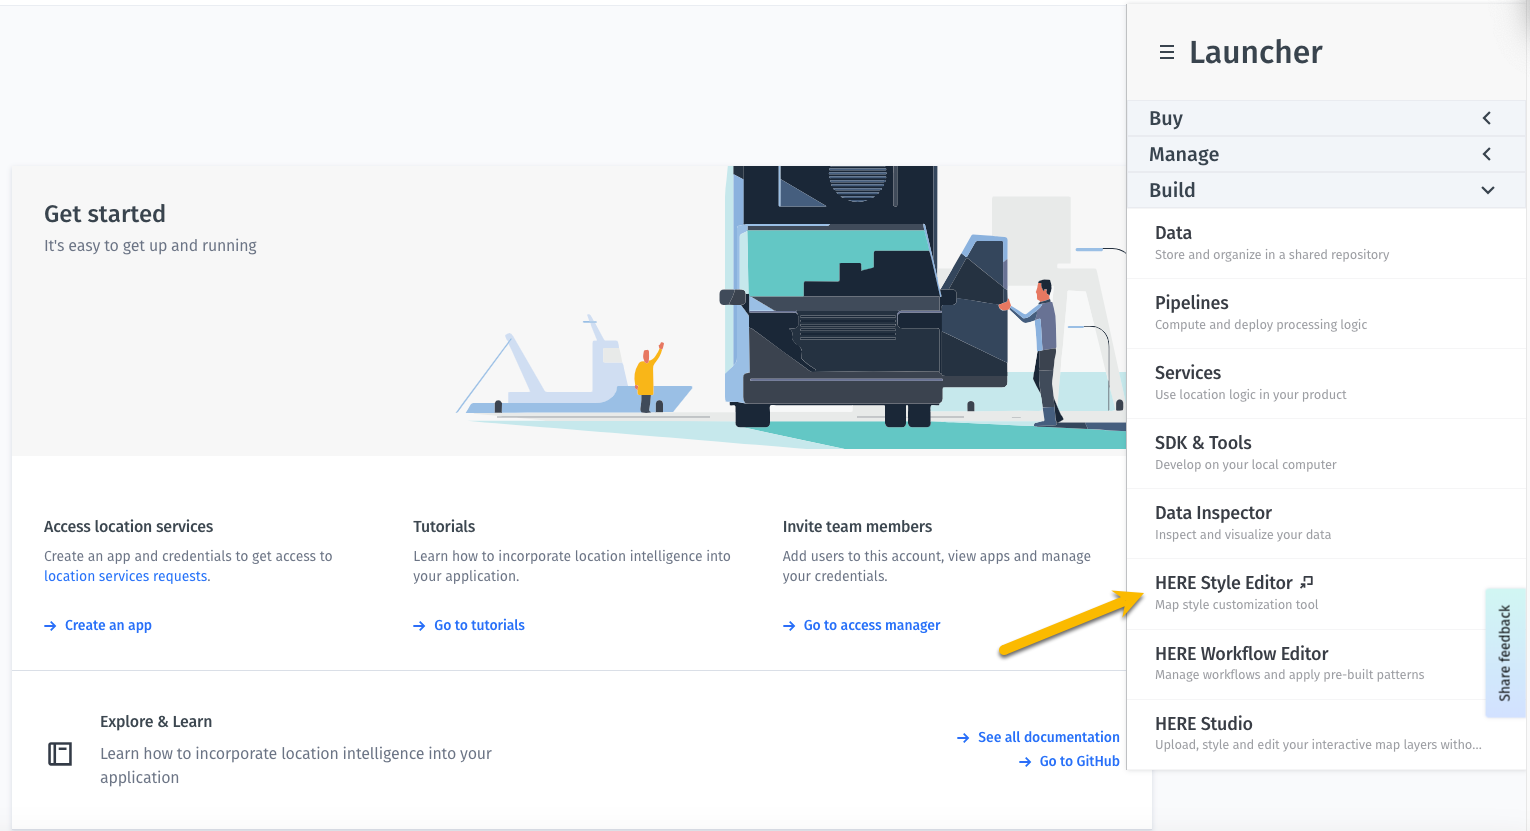This screenshot has width=1530, height=831.
Task: Click the Get started heading
Action: click(x=105, y=214)
